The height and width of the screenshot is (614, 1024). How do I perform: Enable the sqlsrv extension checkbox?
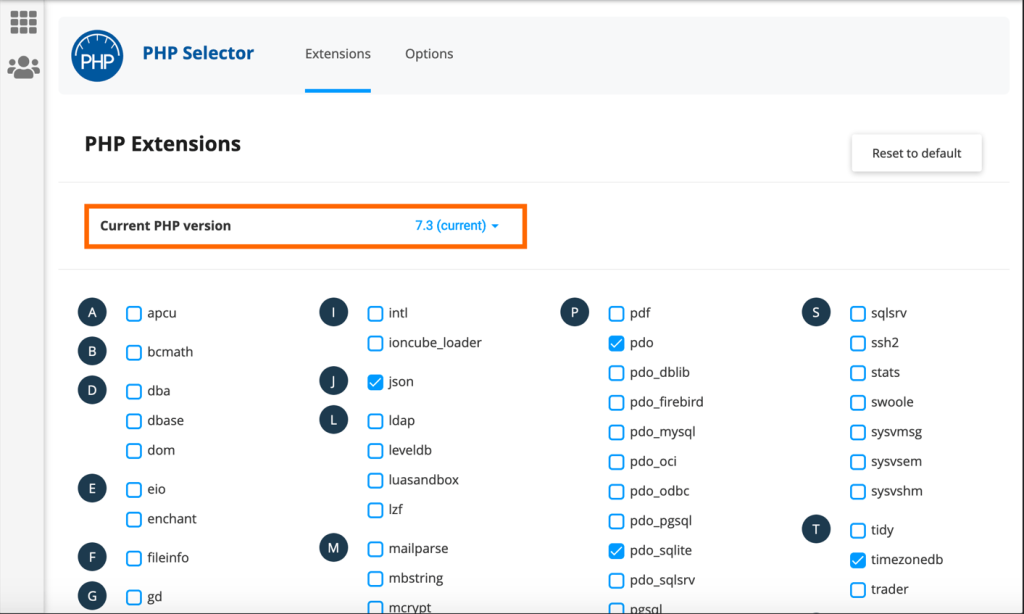click(x=858, y=314)
